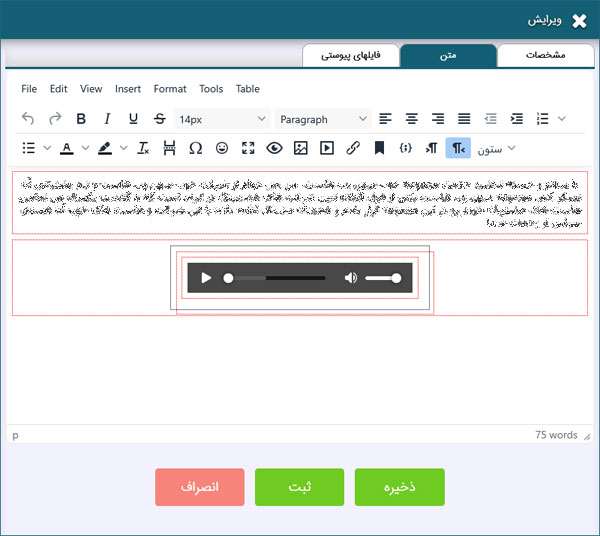Align text to the left
Image resolution: width=600 pixels, height=536 pixels.
pos(385,119)
